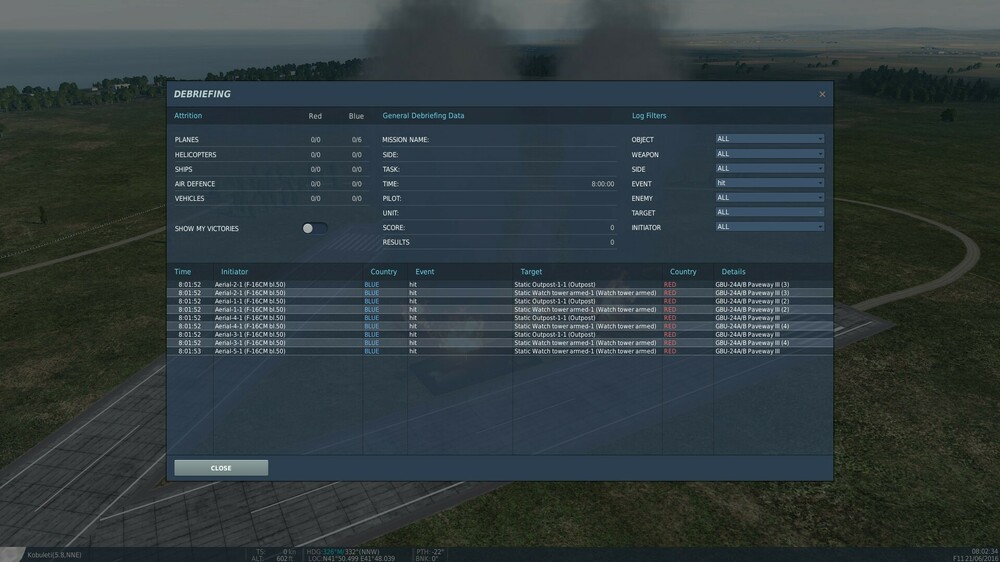Click the TIME value 8:00:00
Image resolution: width=1000 pixels, height=562 pixels.
(x=603, y=184)
